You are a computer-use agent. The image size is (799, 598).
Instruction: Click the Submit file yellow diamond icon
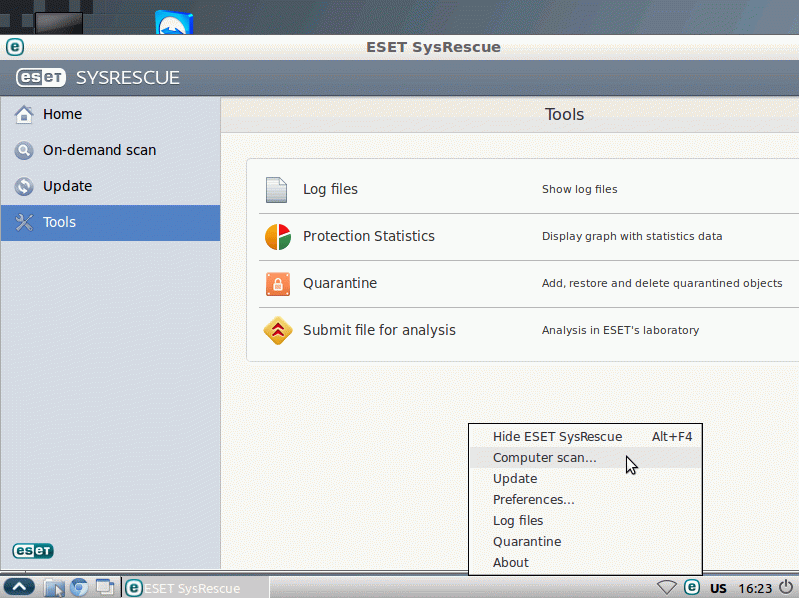pyautogui.click(x=278, y=331)
